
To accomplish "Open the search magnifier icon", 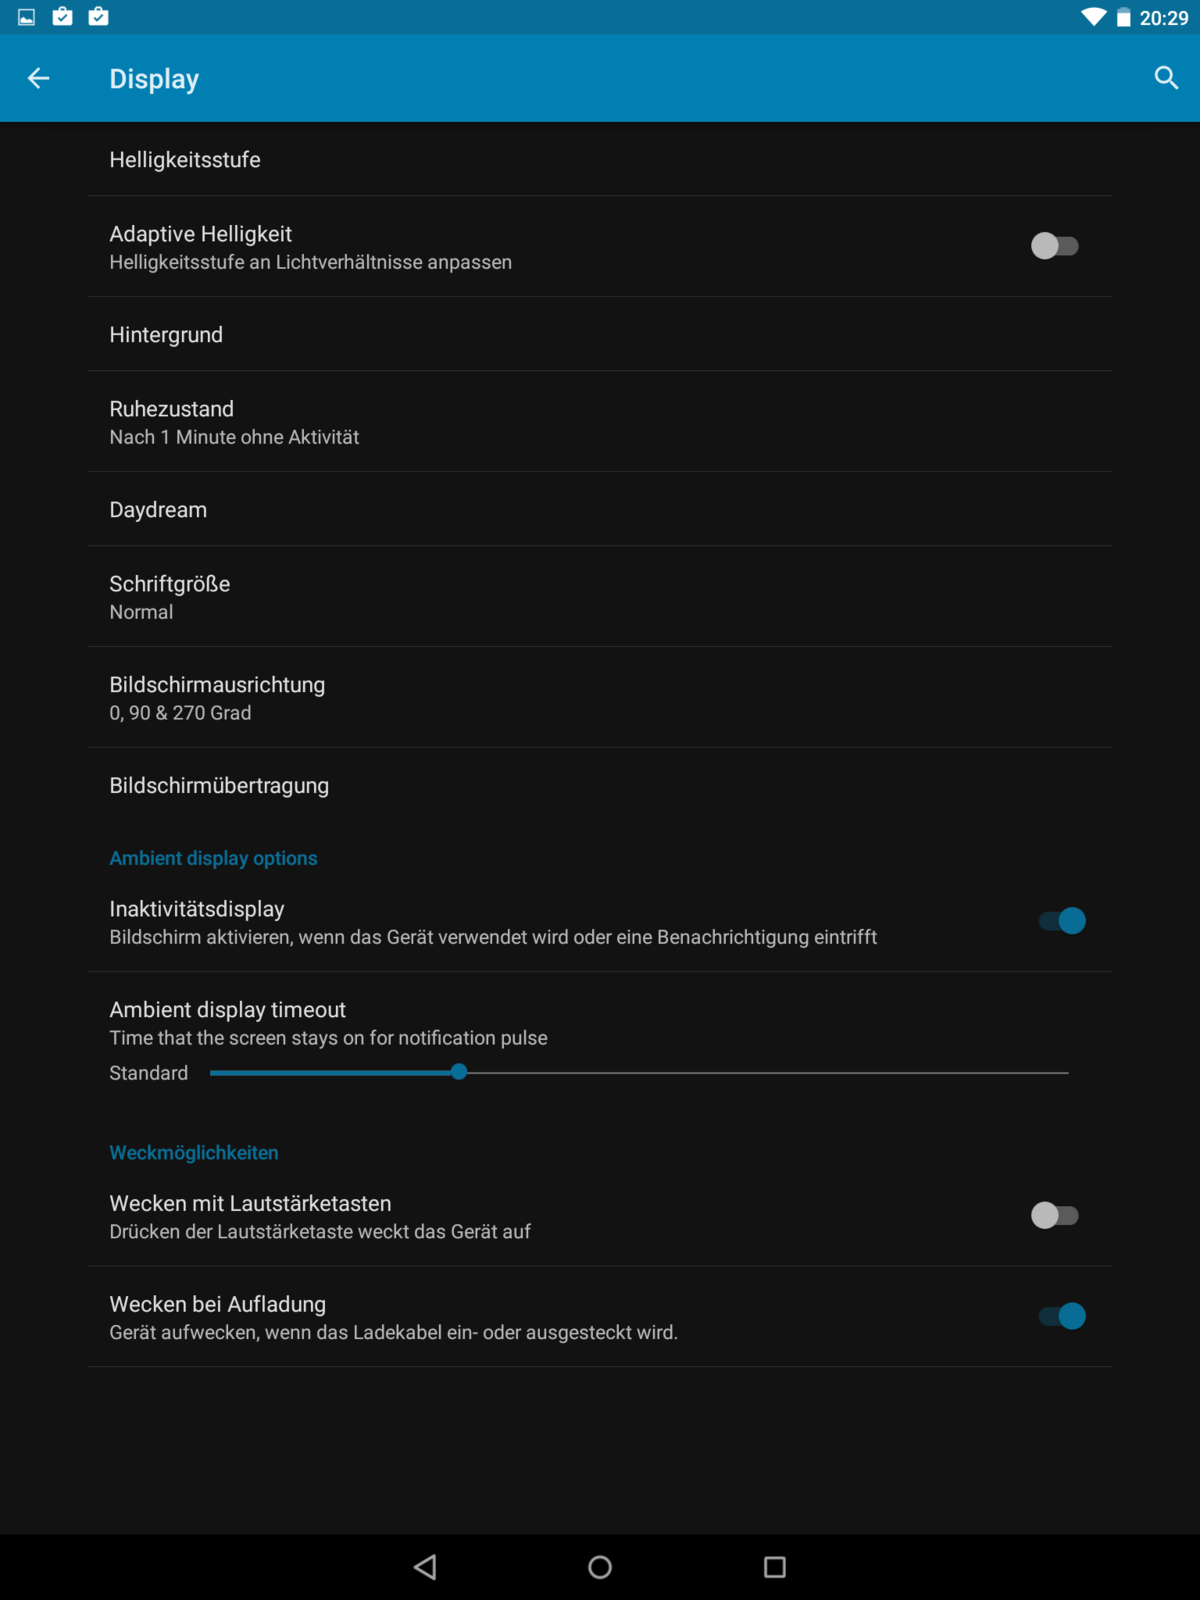I will [1166, 78].
